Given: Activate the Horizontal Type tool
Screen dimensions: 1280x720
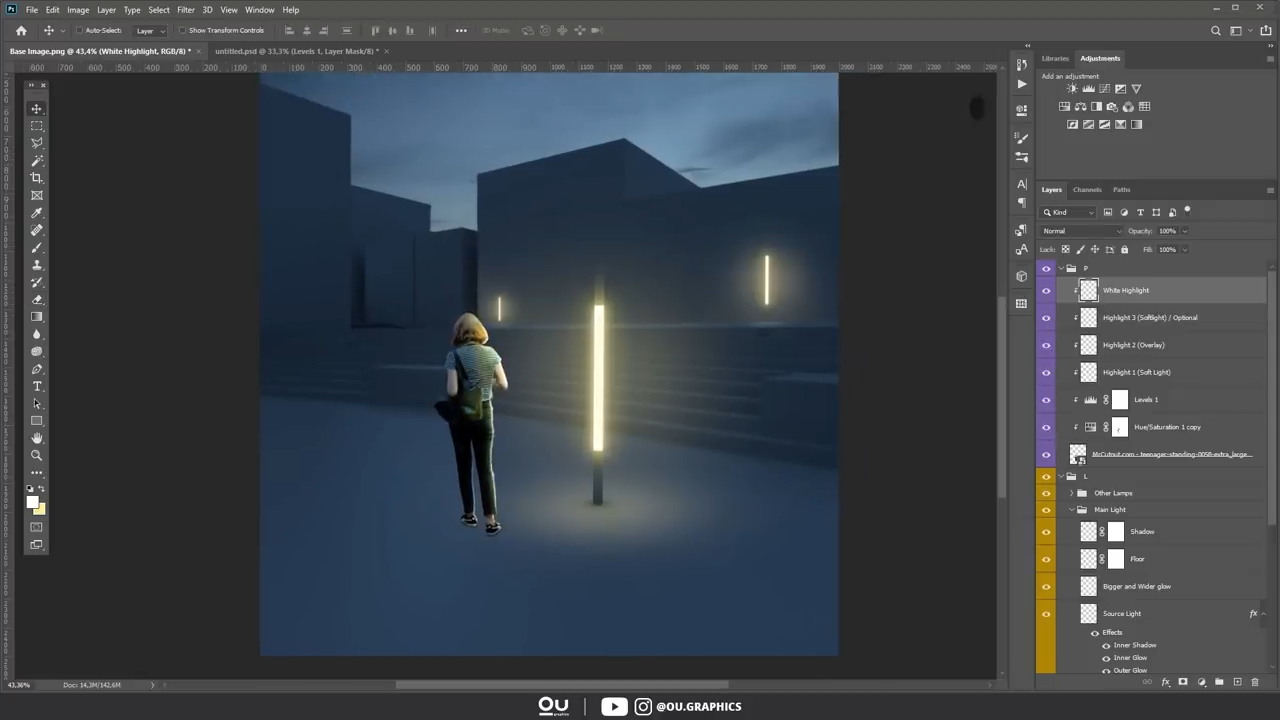Looking at the screenshot, I should click(x=37, y=387).
